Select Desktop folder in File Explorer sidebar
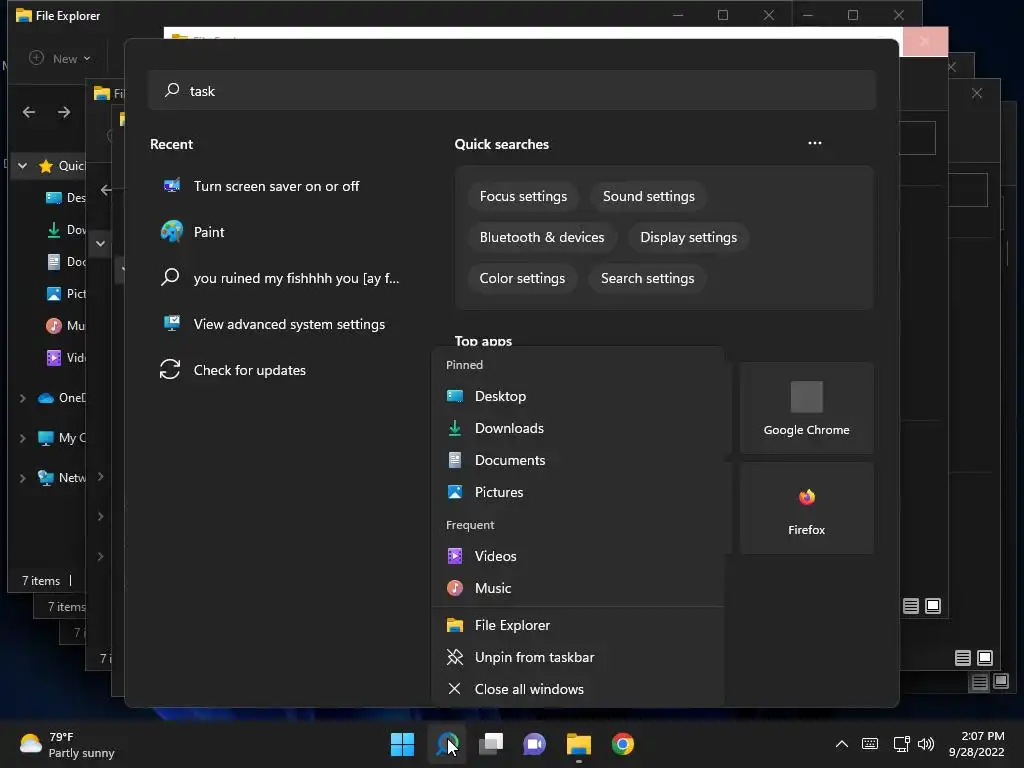This screenshot has width=1024, height=768. (x=65, y=198)
